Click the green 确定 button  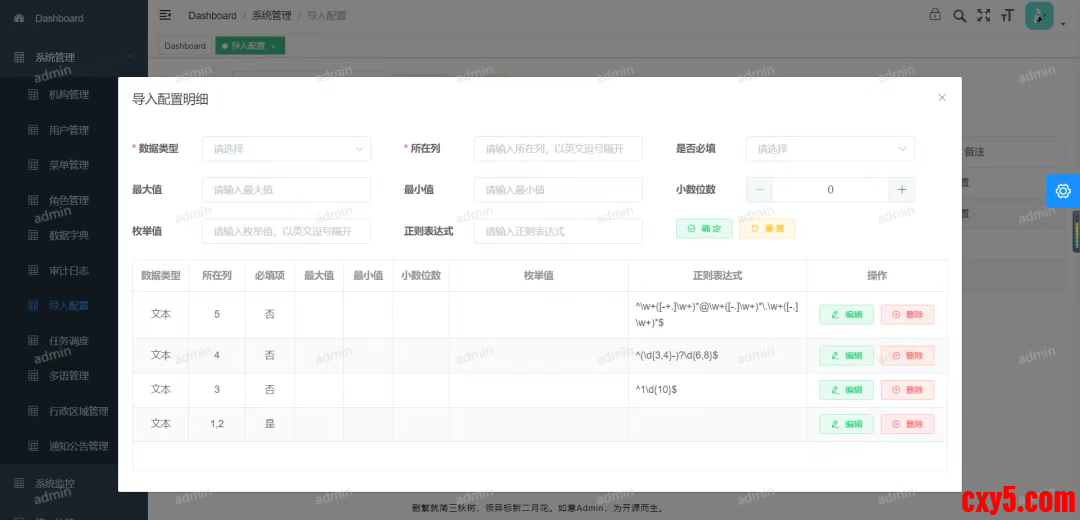coord(704,229)
